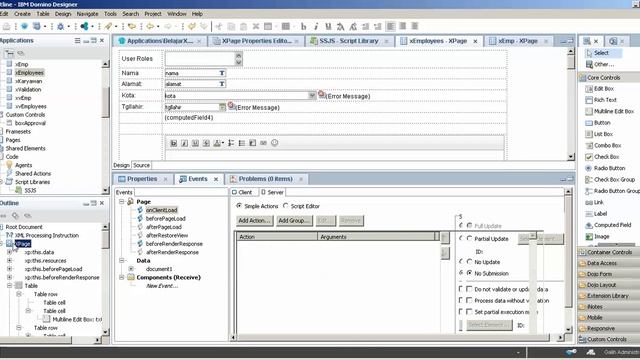
Task: Expand xp:this.beforePageLoad in Outline
Action: [9, 269]
